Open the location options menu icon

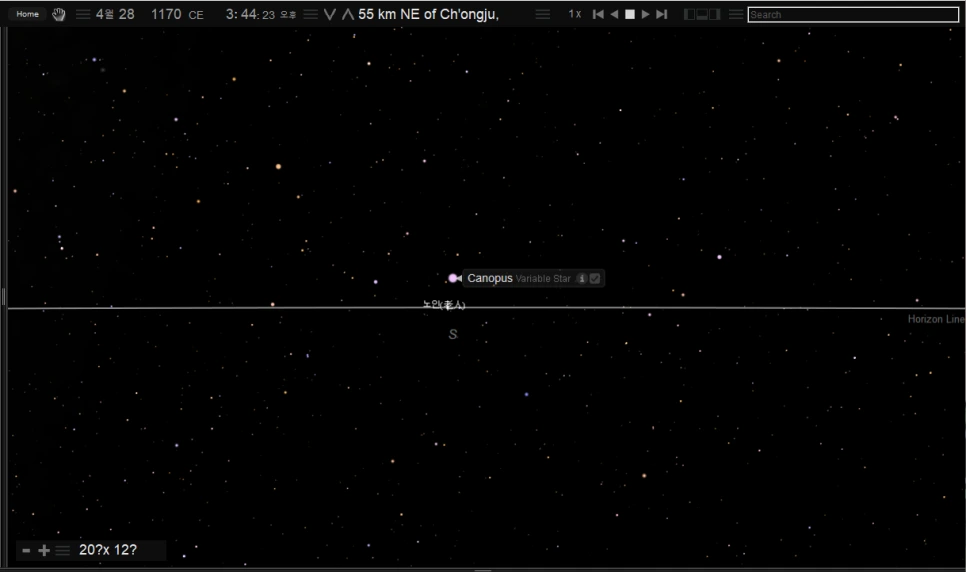click(x=310, y=14)
